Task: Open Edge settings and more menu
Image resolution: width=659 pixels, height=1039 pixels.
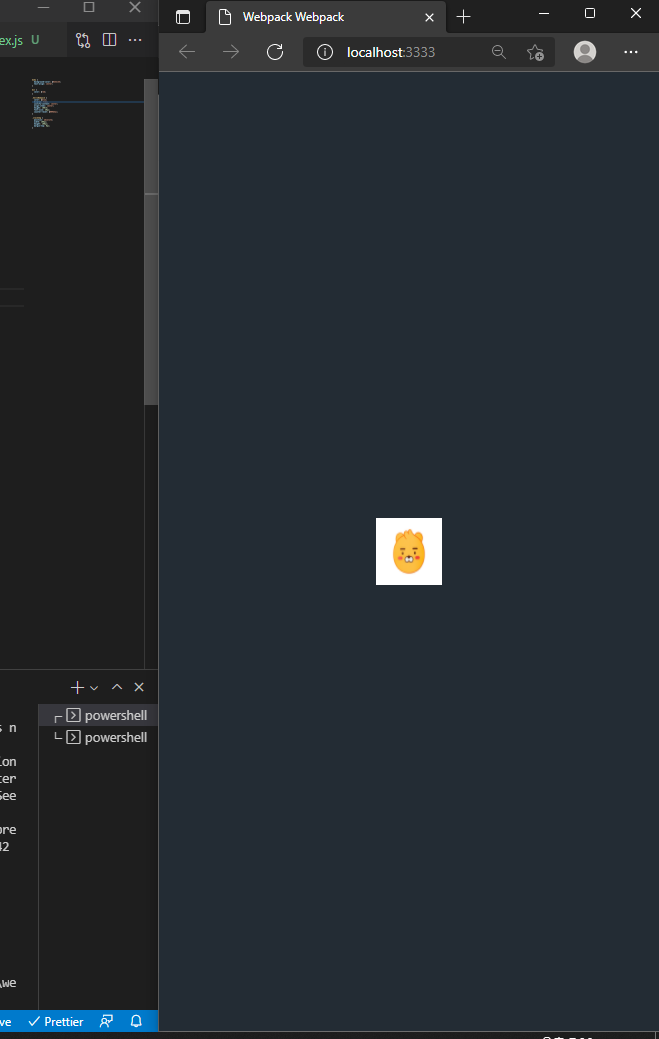Action: pos(631,52)
